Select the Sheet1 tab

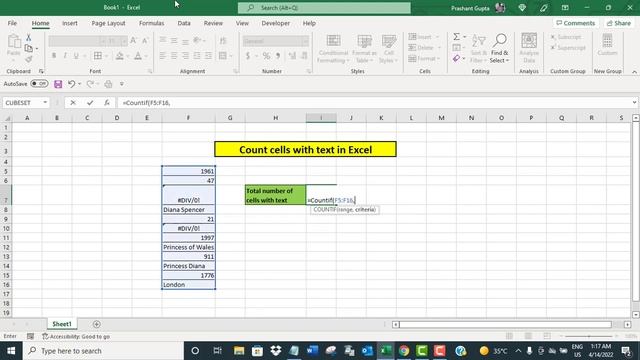62,324
